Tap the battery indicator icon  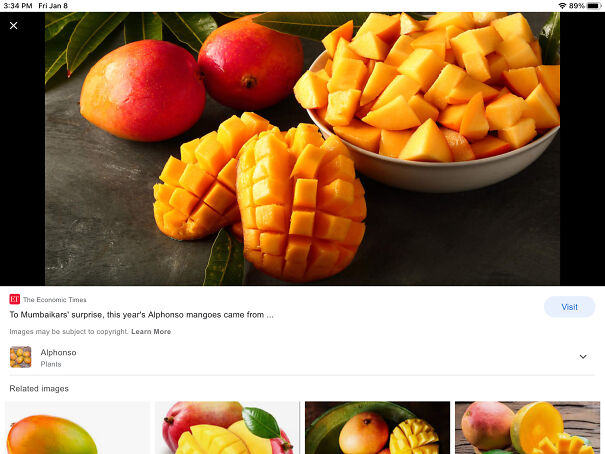click(593, 6)
